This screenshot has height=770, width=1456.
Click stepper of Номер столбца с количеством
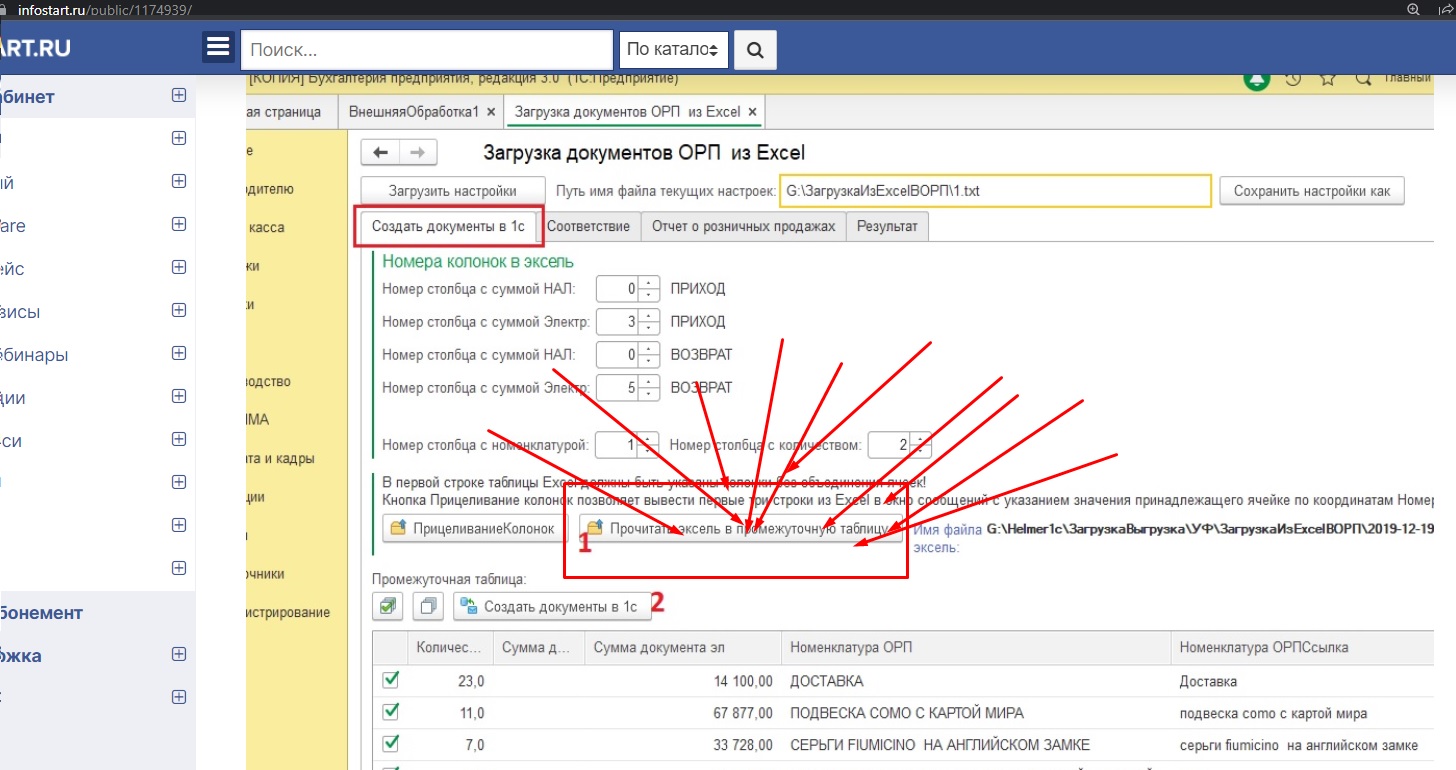click(922, 445)
